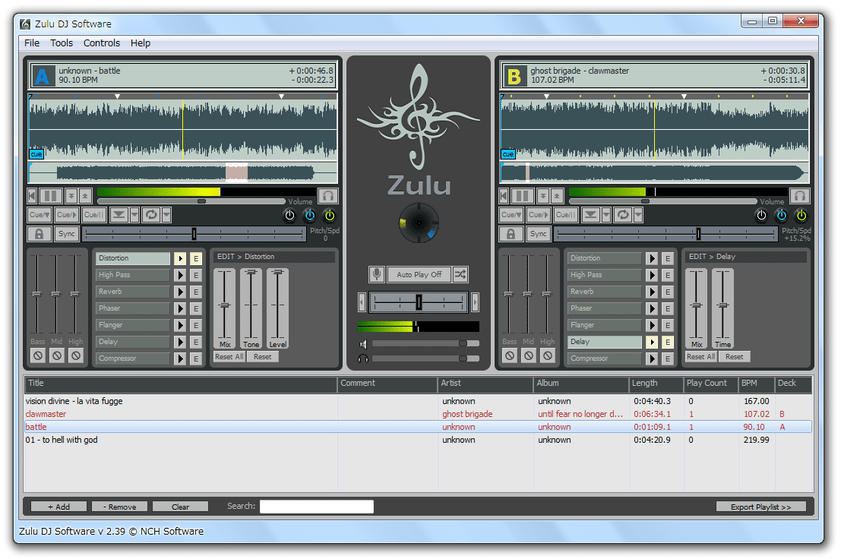841x559 pixels.
Task: Click the green power button on Deck A
Action: [x=329, y=215]
